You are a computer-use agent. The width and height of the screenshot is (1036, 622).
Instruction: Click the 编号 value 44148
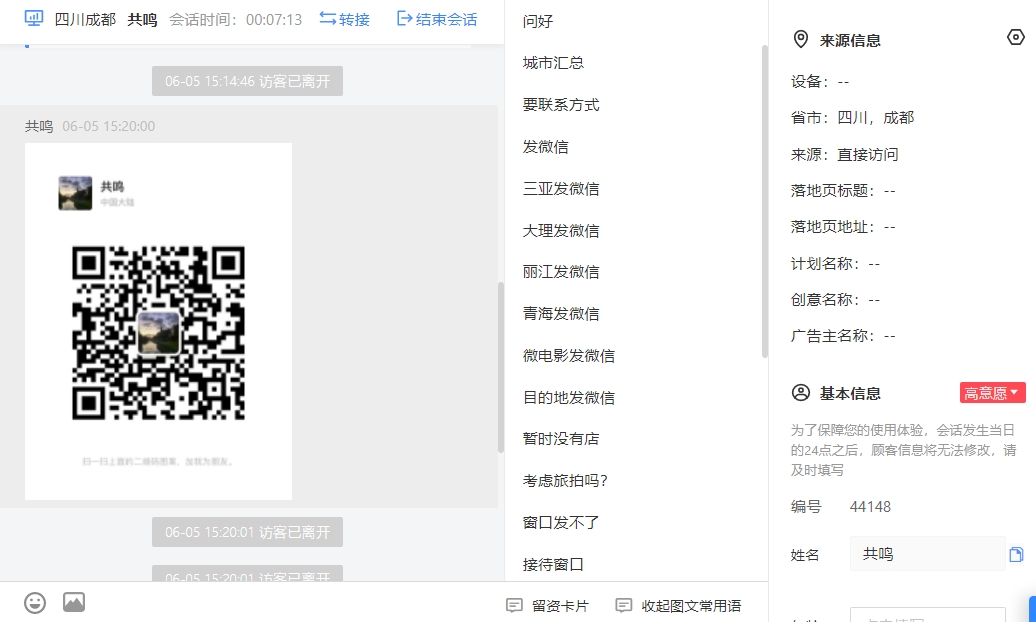click(870, 507)
